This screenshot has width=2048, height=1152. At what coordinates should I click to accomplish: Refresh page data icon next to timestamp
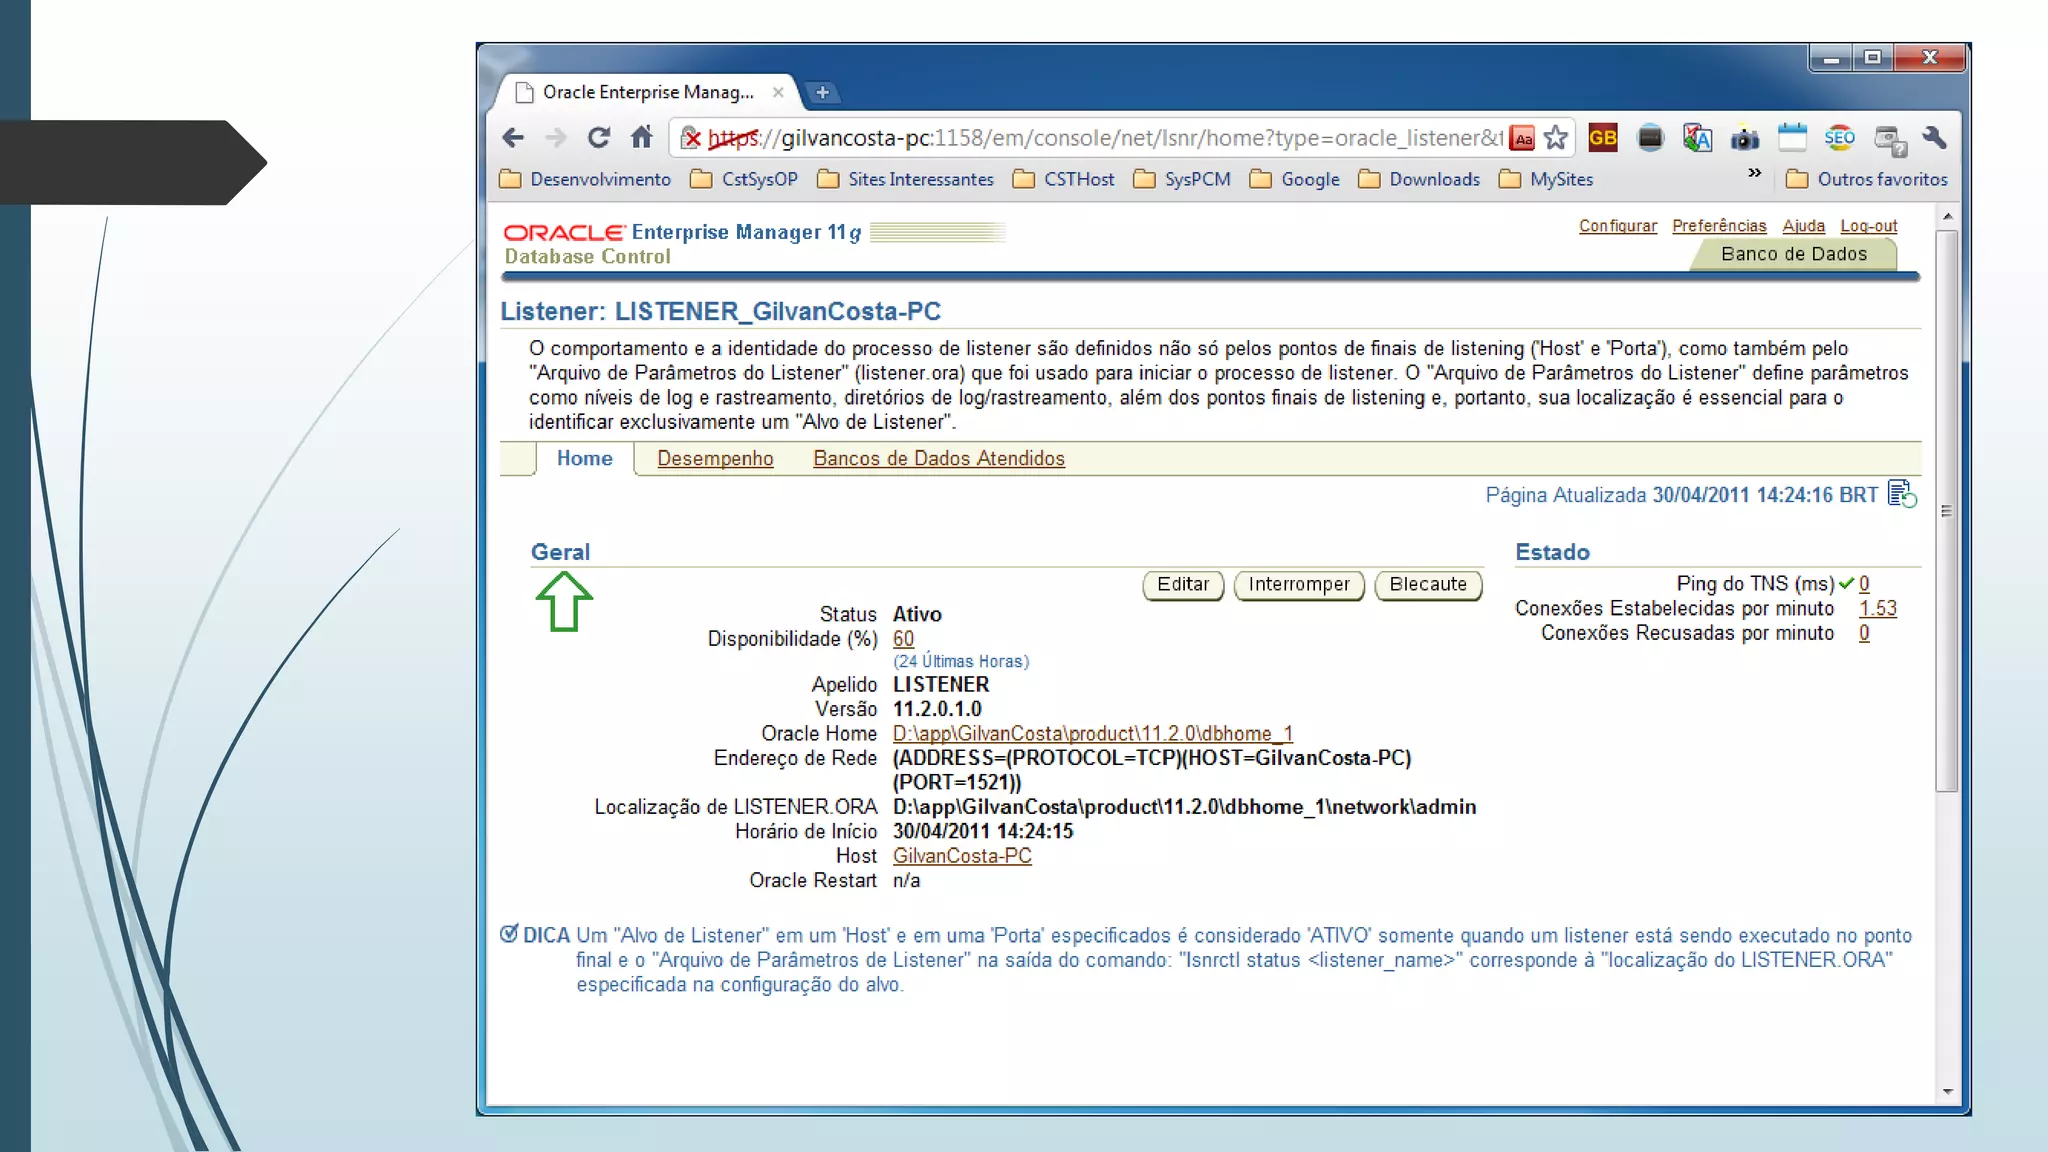(x=1901, y=495)
